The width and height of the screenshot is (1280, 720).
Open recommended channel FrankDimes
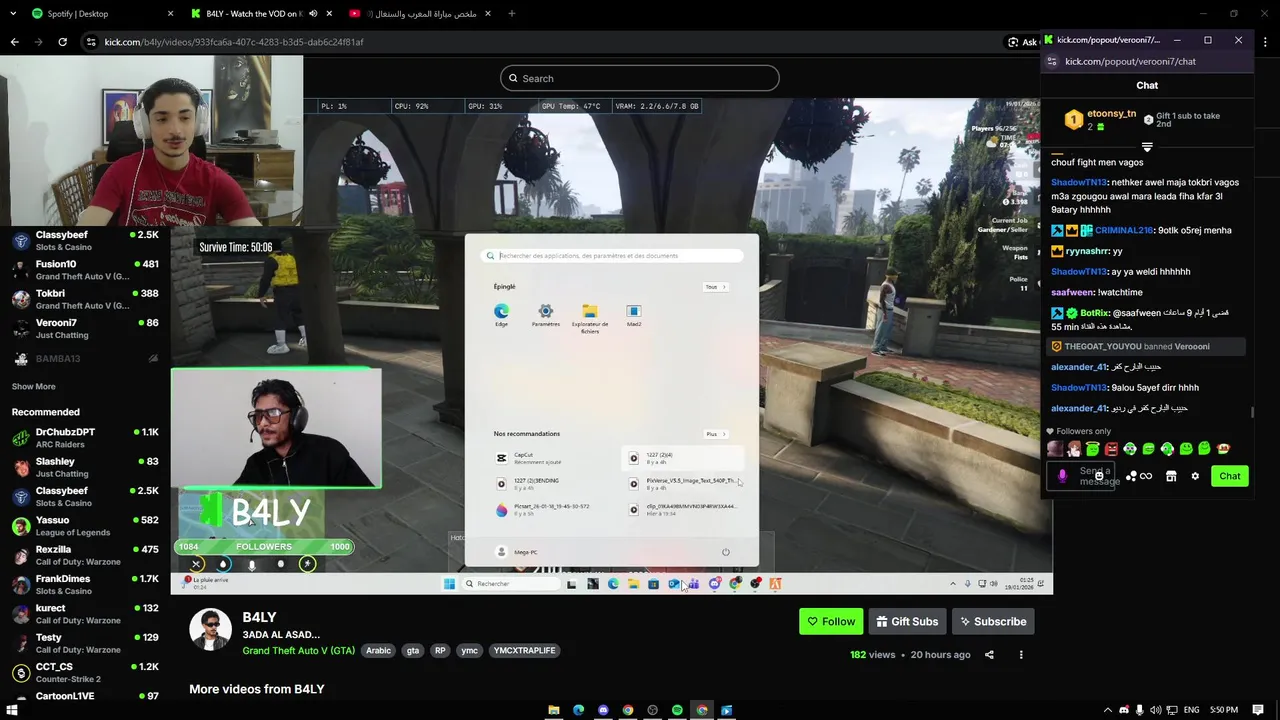pyautogui.click(x=85, y=584)
